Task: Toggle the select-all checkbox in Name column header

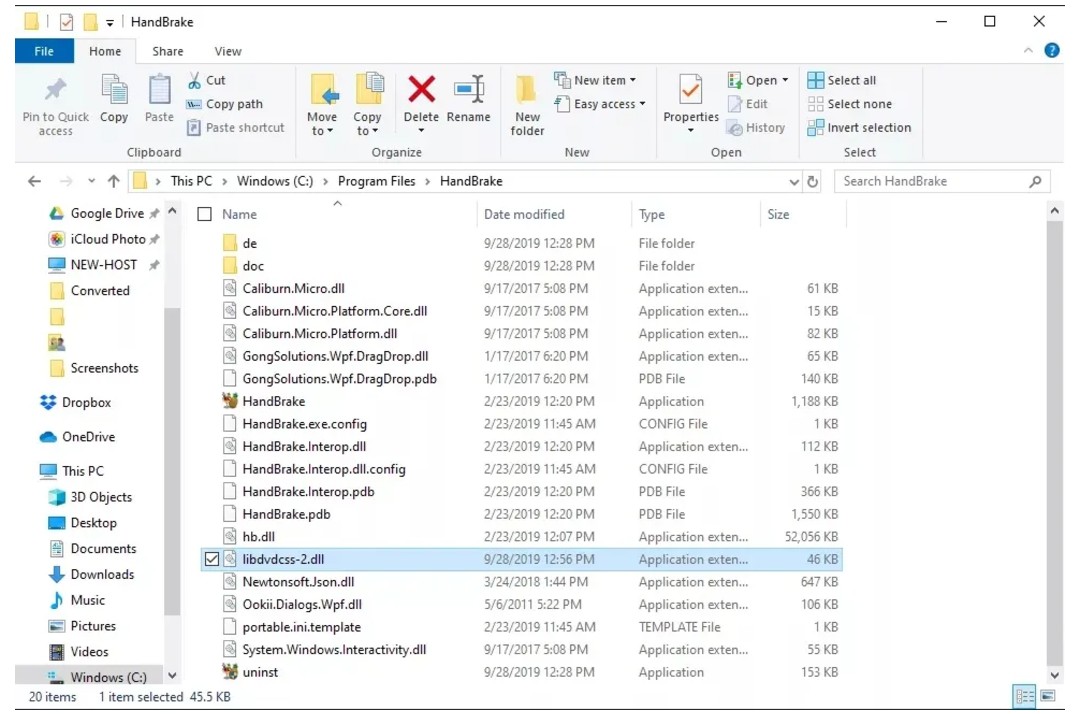Action: (205, 213)
